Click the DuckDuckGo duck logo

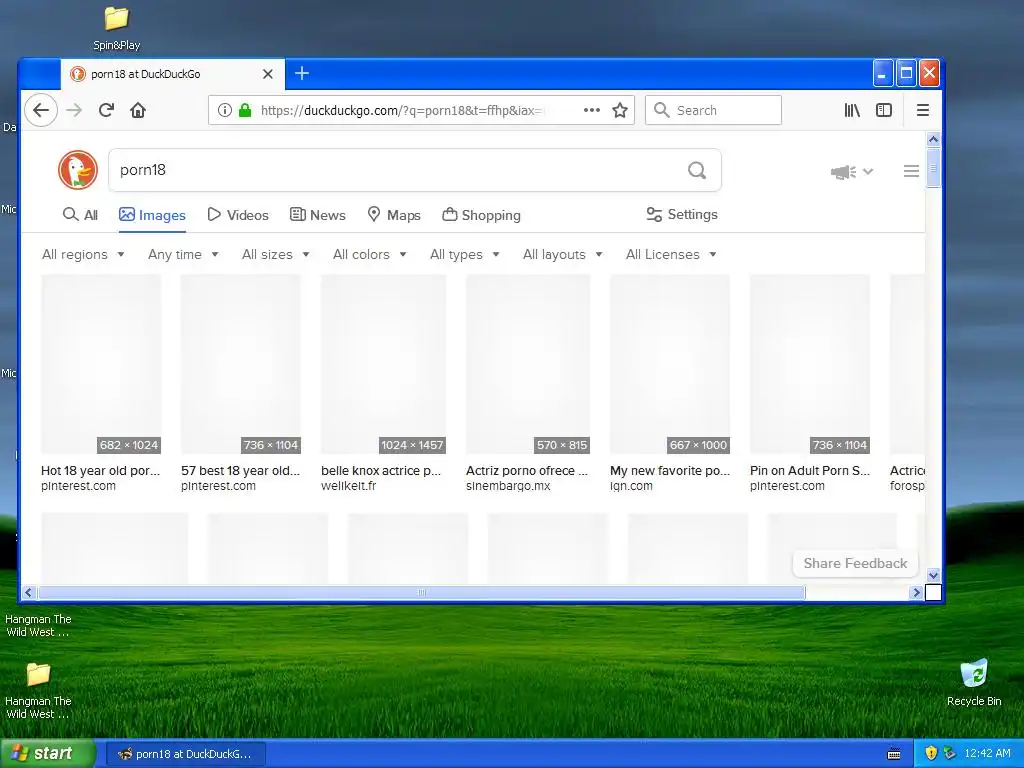[x=78, y=170]
